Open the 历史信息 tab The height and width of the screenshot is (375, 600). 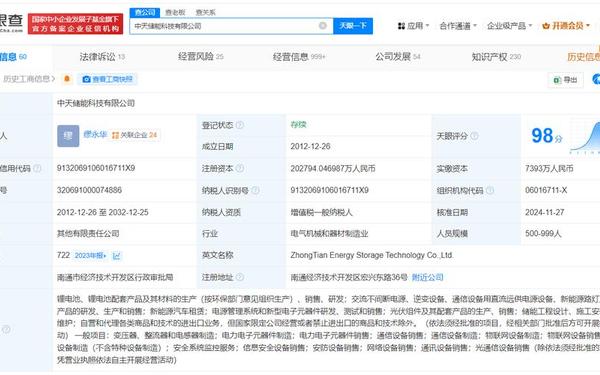click(x=583, y=57)
